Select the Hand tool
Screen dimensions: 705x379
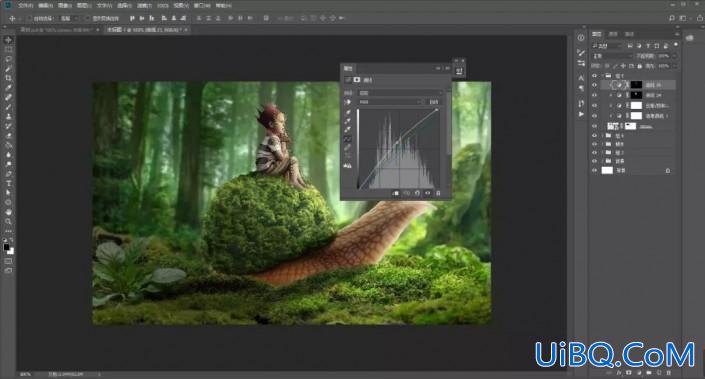(8, 212)
